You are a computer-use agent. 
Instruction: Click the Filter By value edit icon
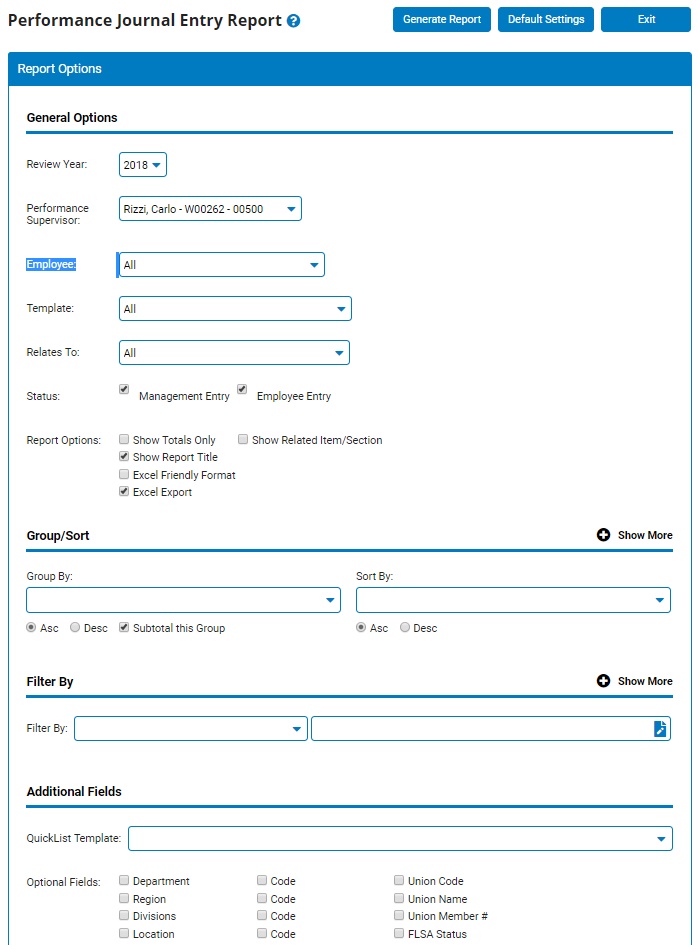pyautogui.click(x=660, y=729)
